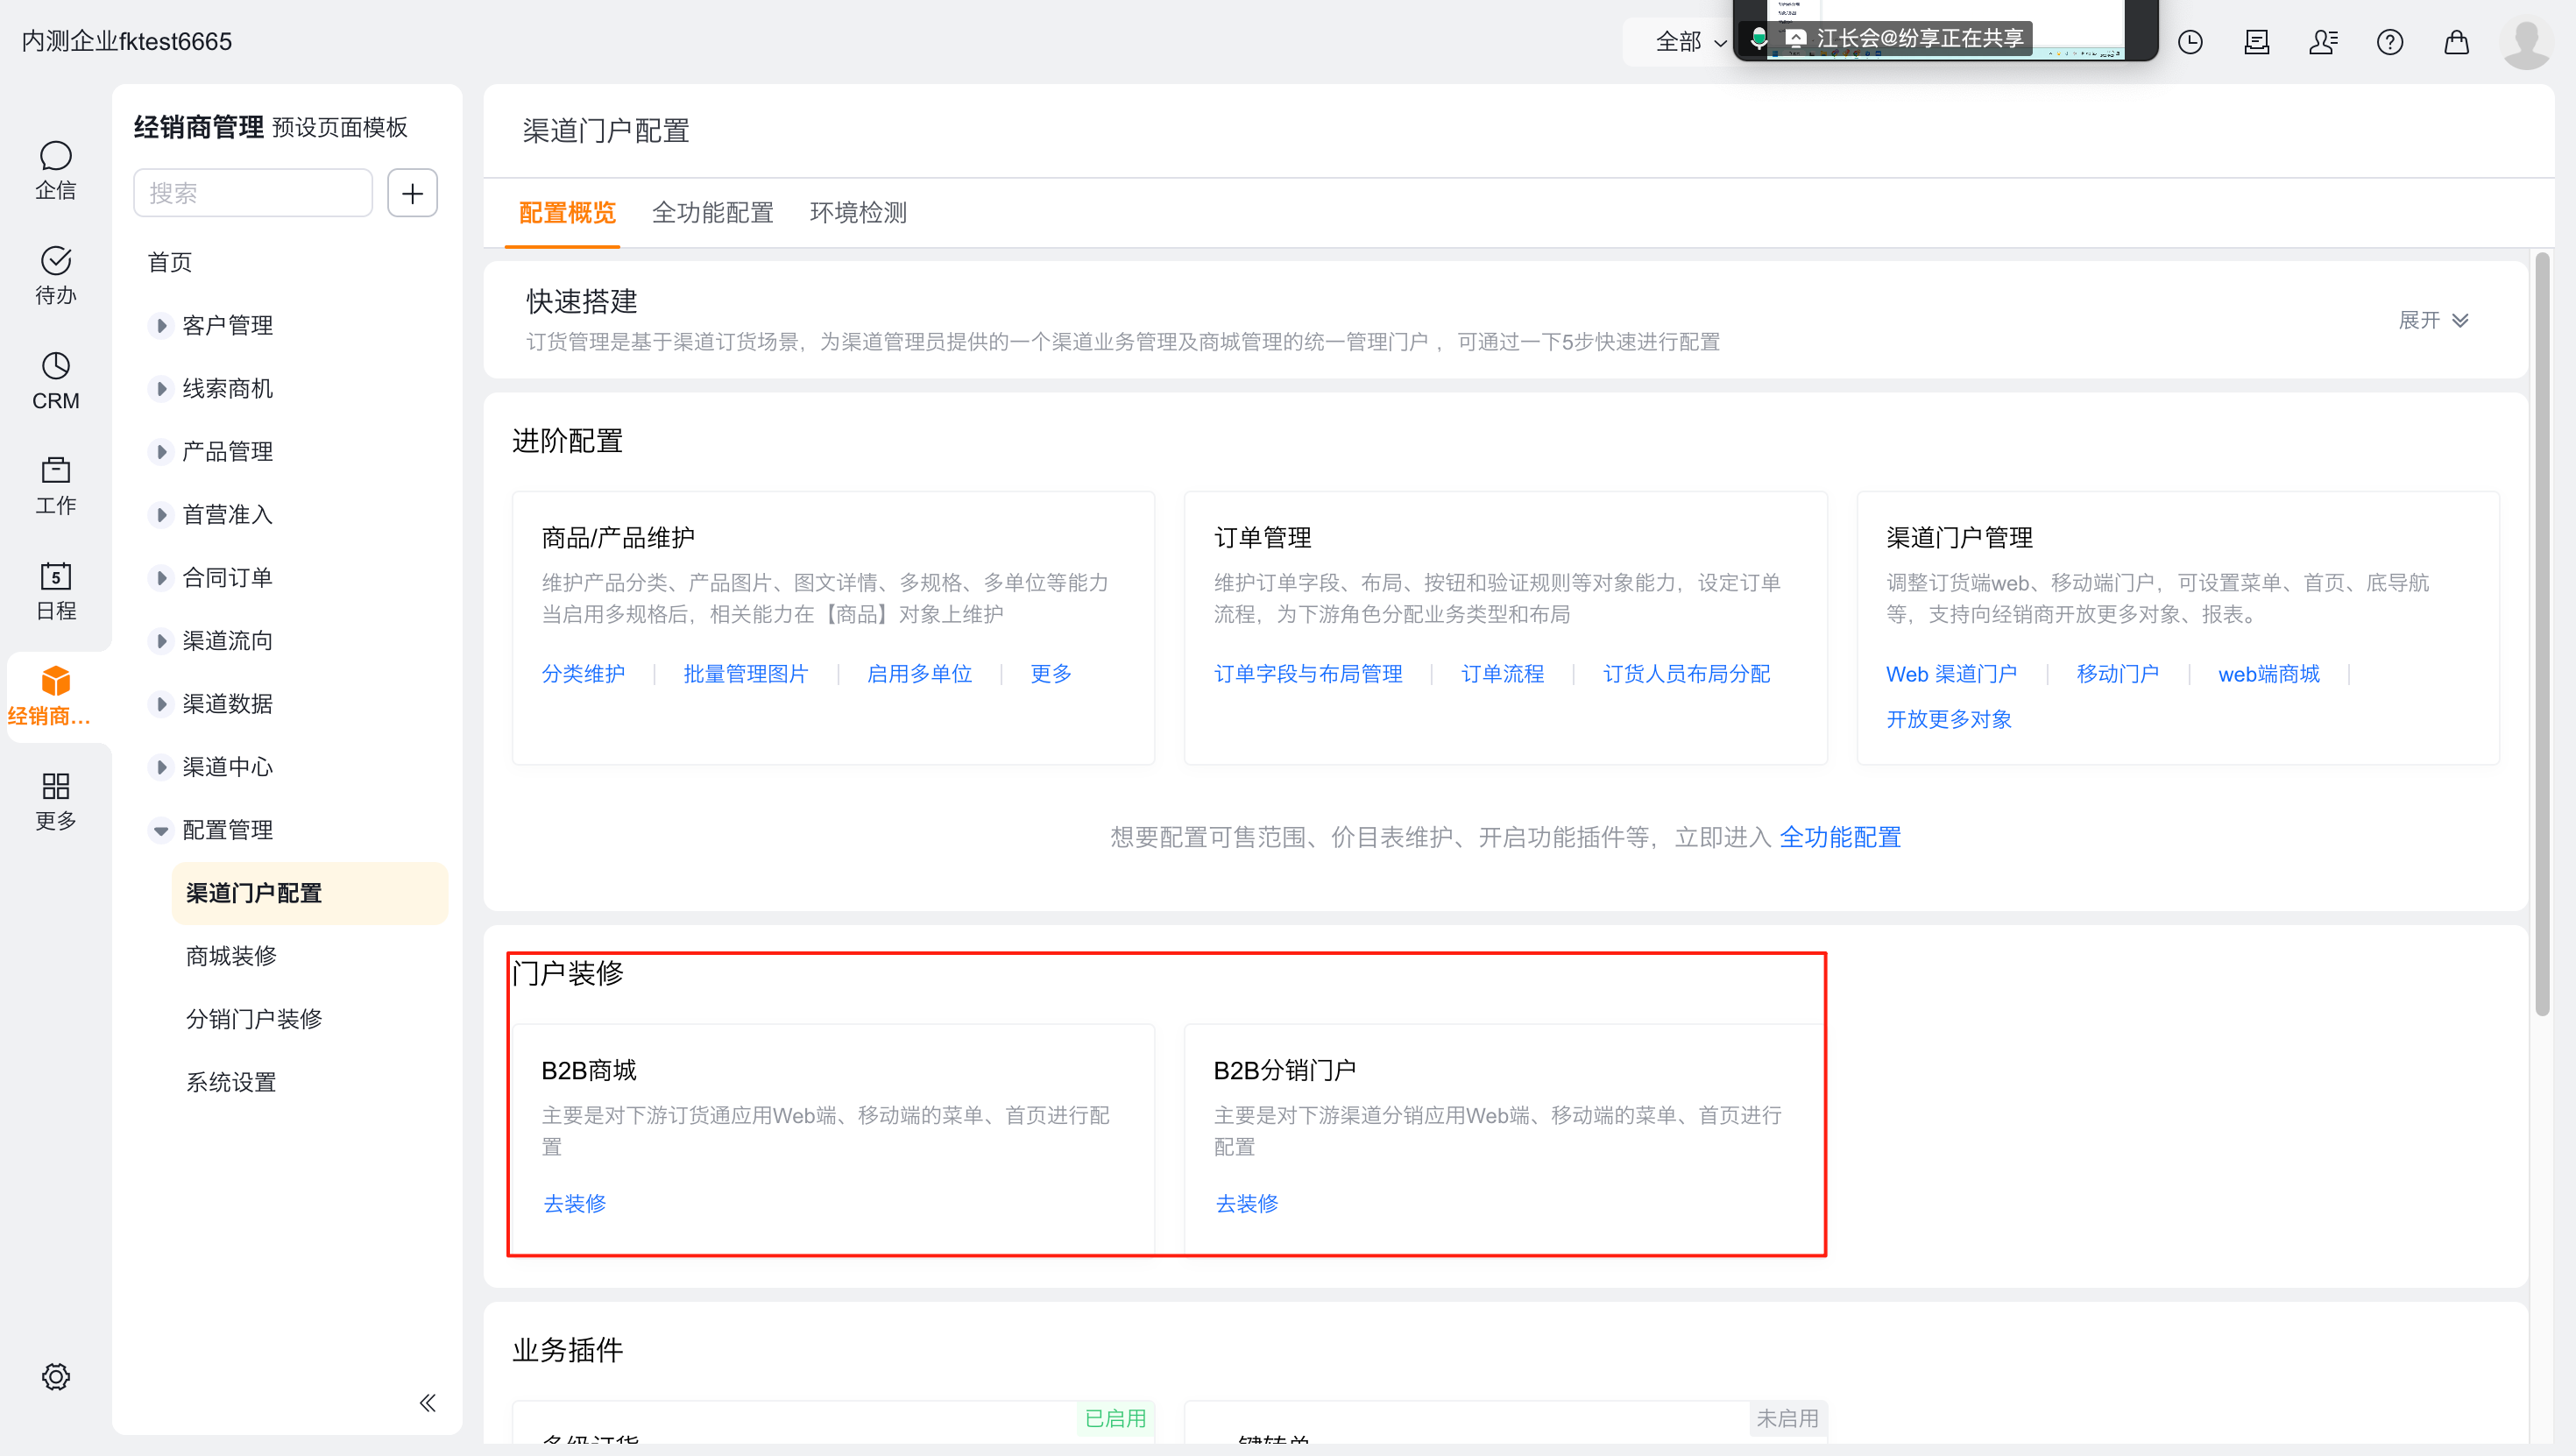Open the help question mark icon
This screenshot has height=1456, width=2576.
click(x=2389, y=42)
